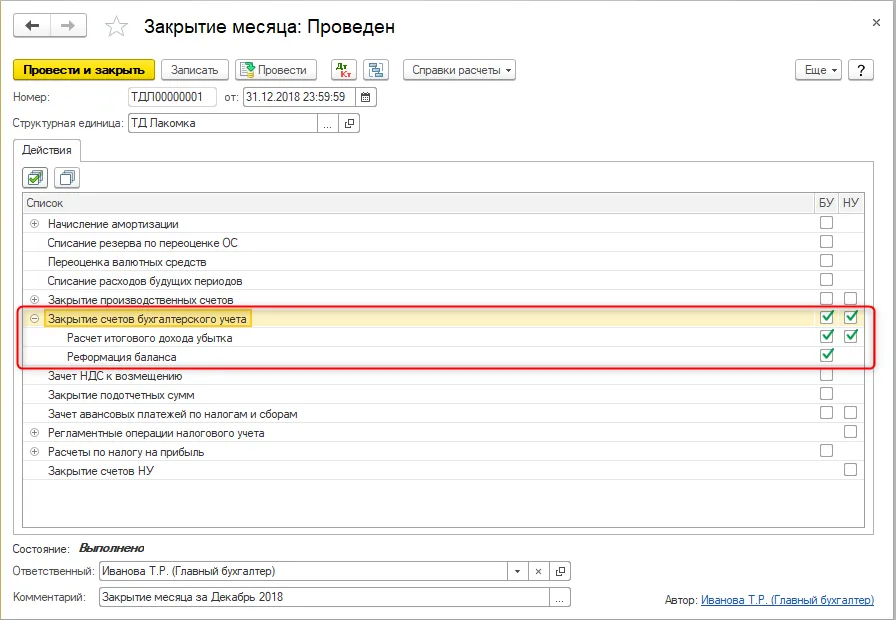This screenshot has width=896, height=620.
Task: Expand the Расчеты по налогу на прибыль row
Action: point(34,452)
